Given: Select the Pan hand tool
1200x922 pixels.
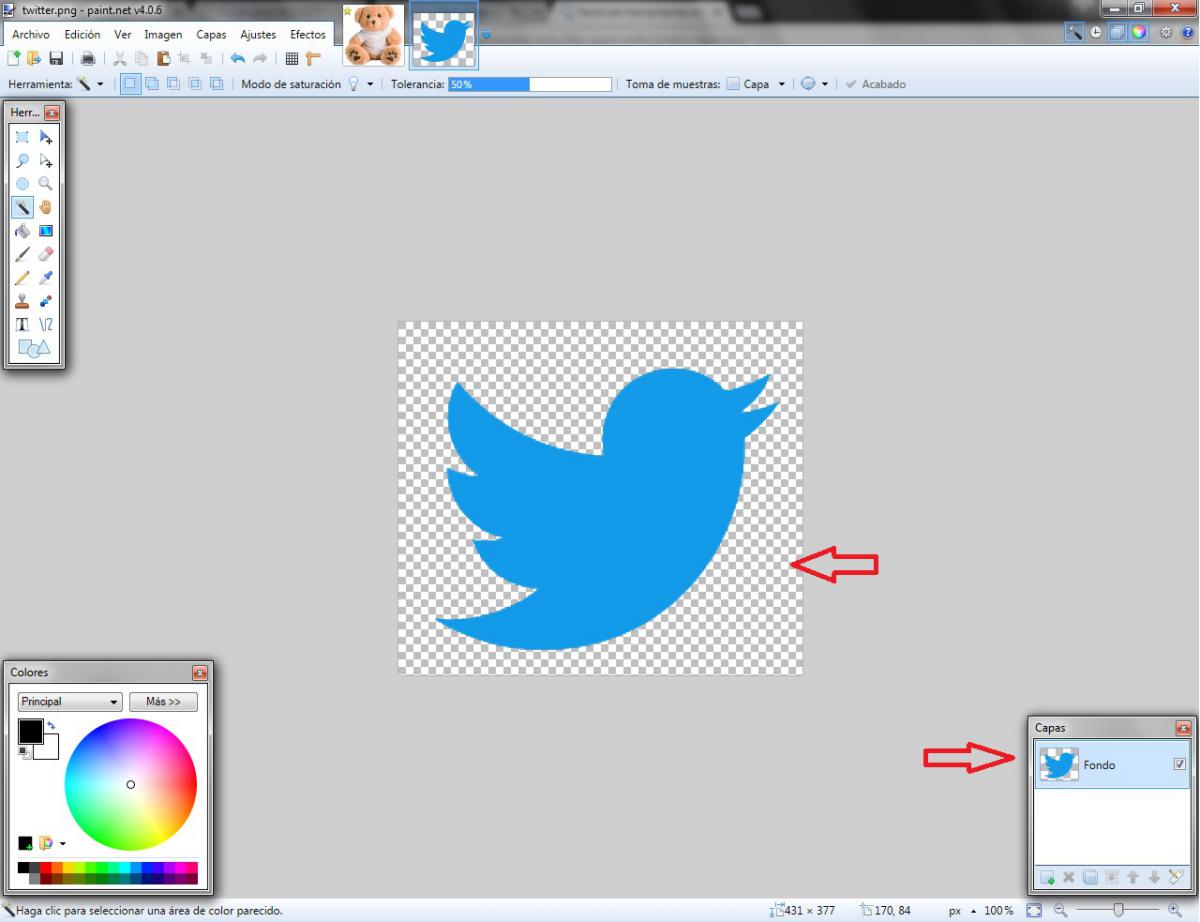Looking at the screenshot, I should pyautogui.click(x=45, y=207).
